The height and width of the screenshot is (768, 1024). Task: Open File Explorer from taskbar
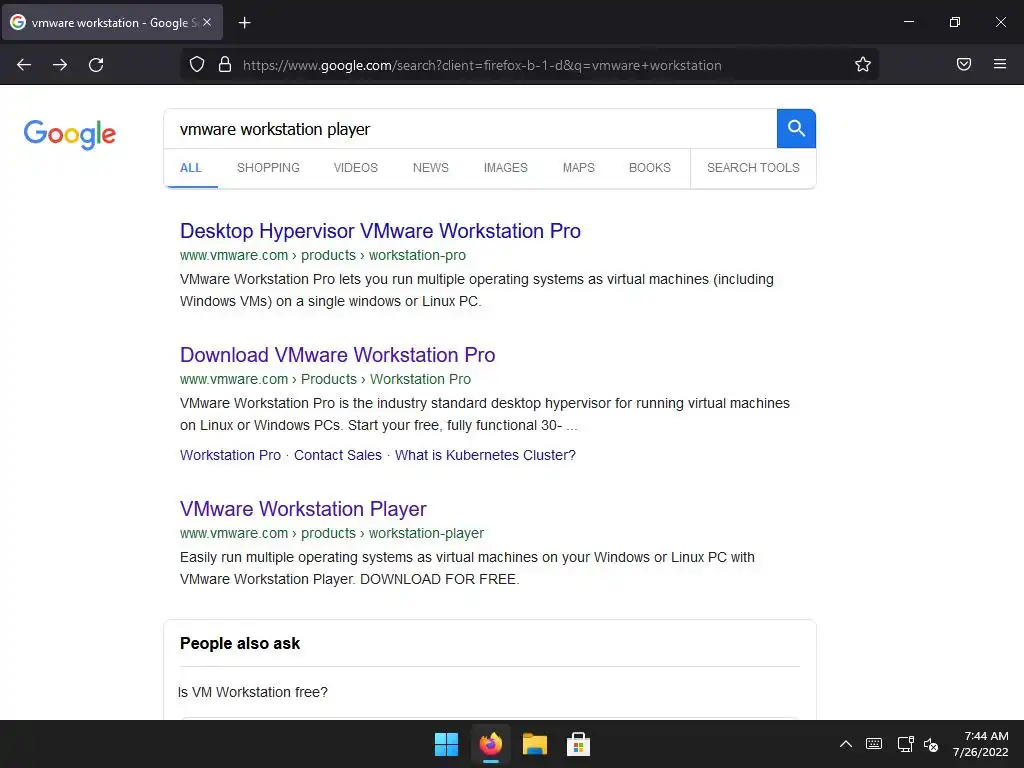pos(534,744)
